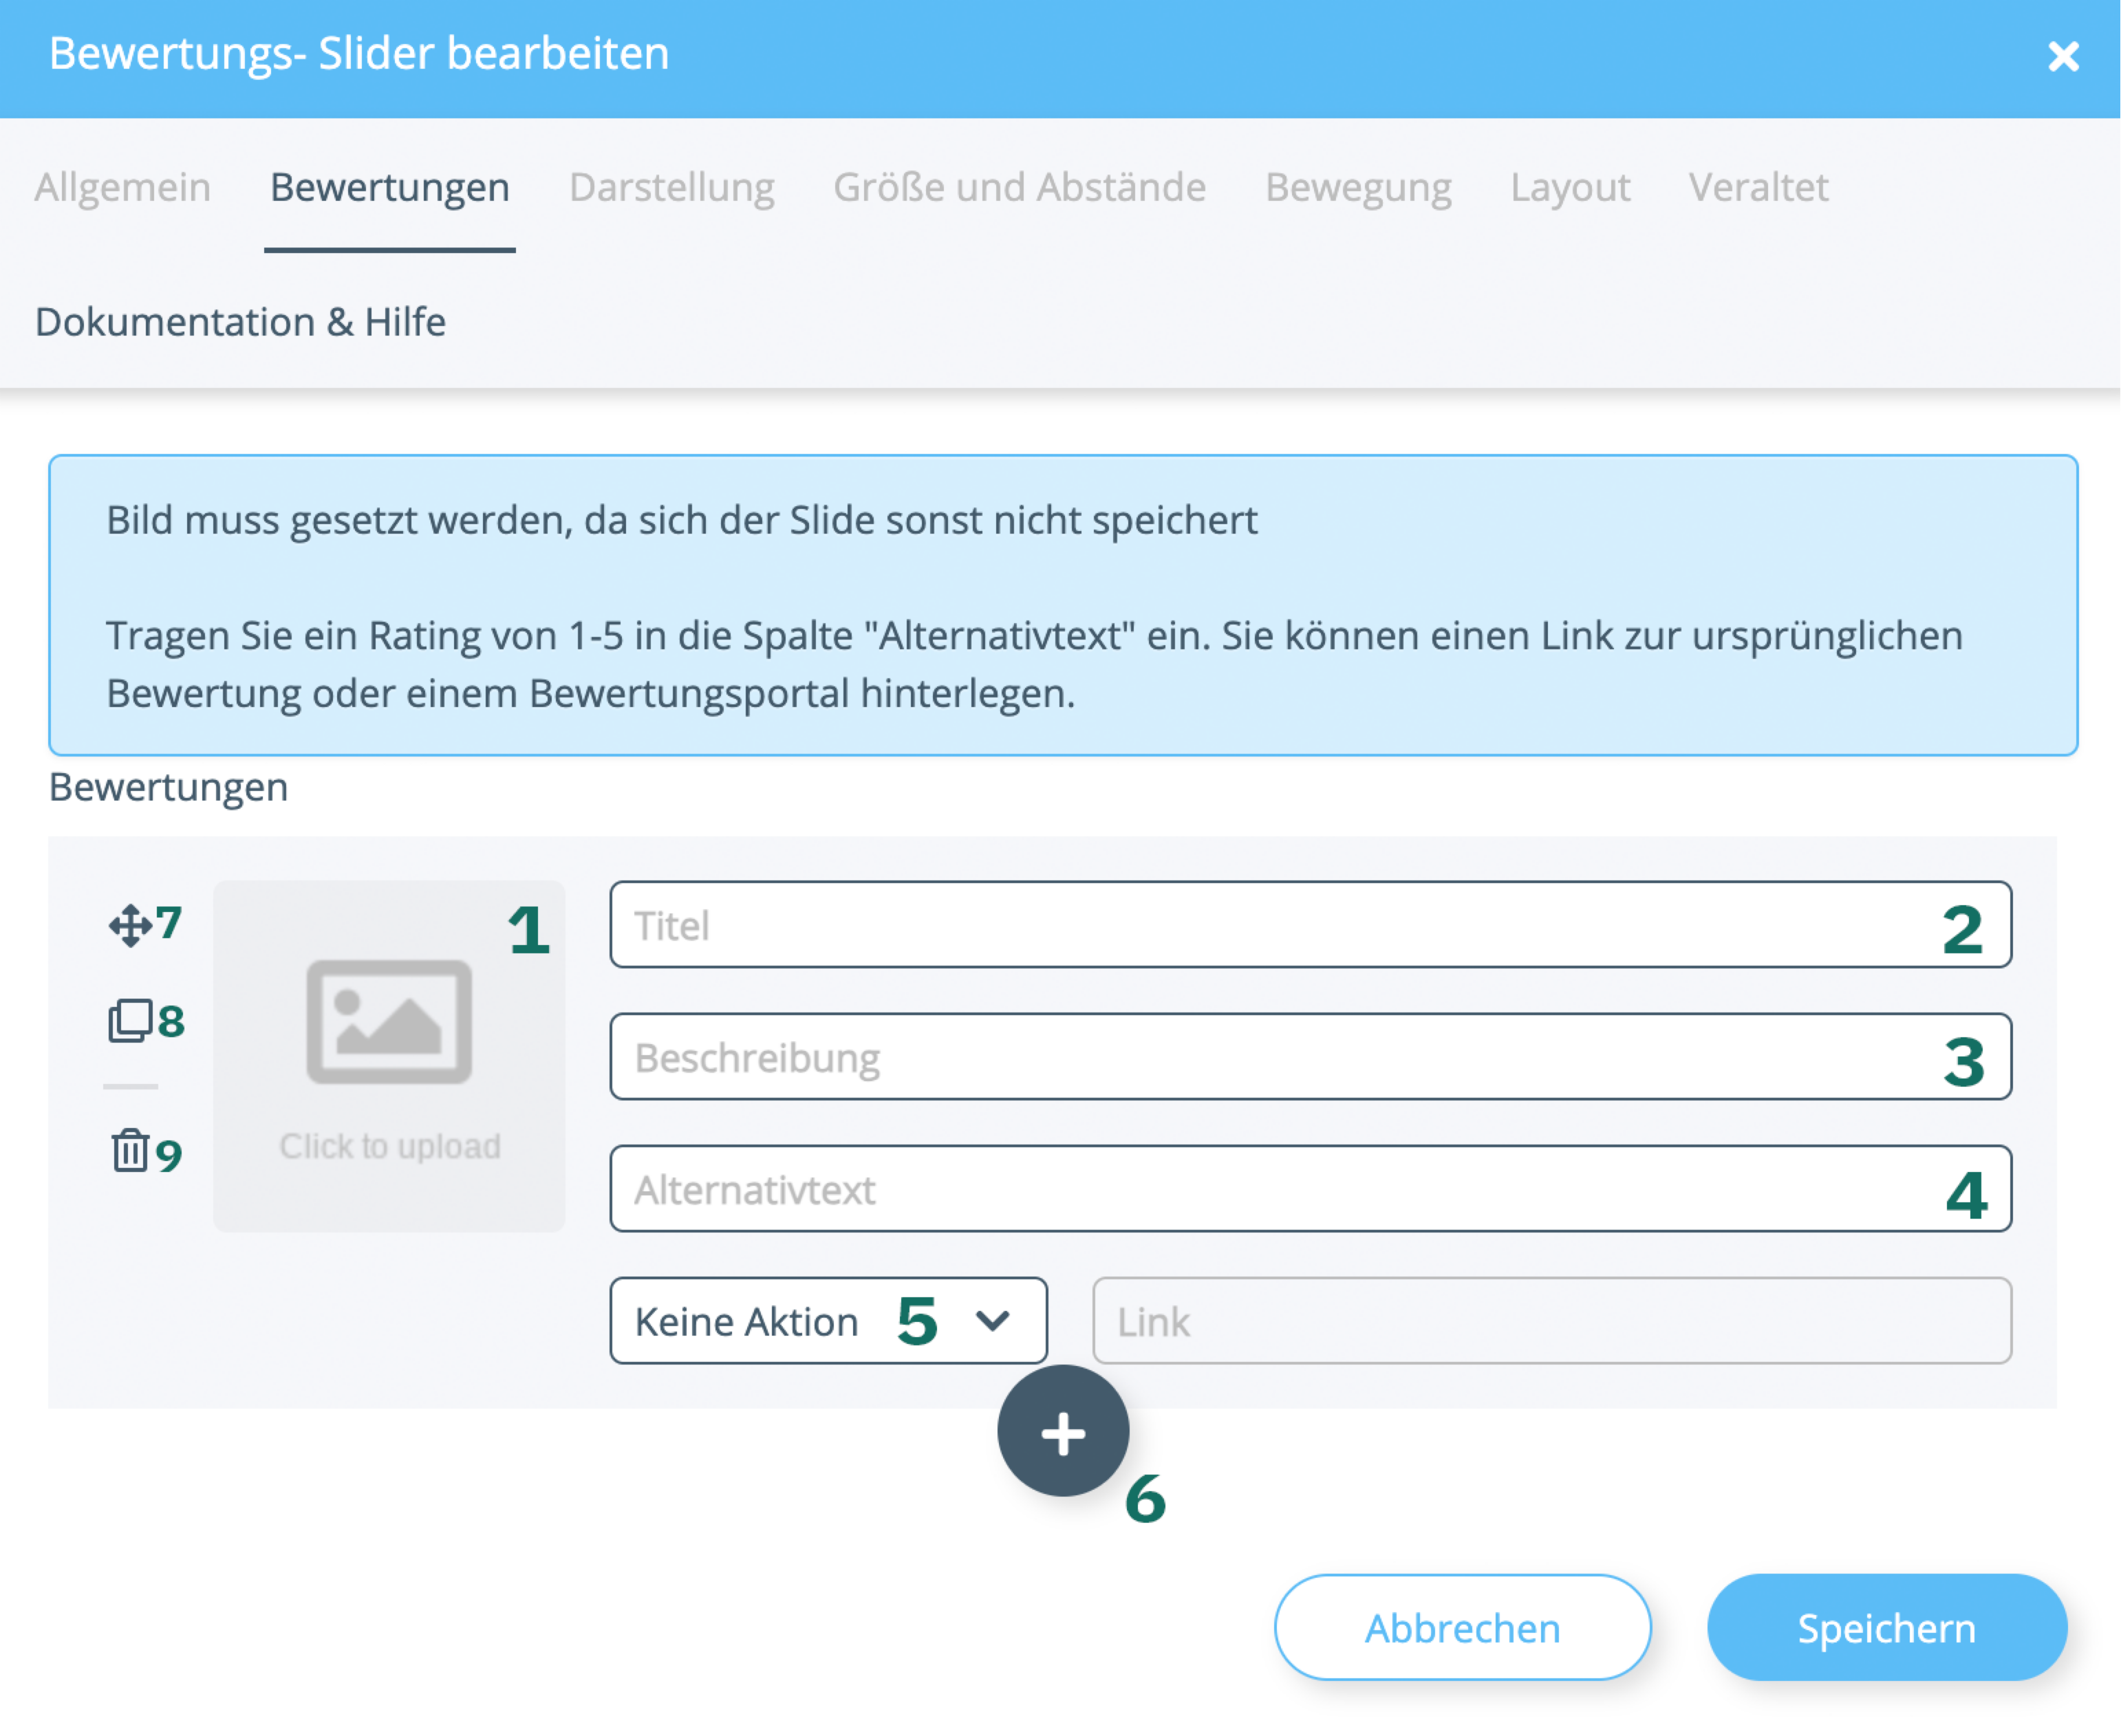Viewport: 2121px width, 1736px height.
Task: Switch to the Allgemein tab
Action: pyautogui.click(x=122, y=187)
